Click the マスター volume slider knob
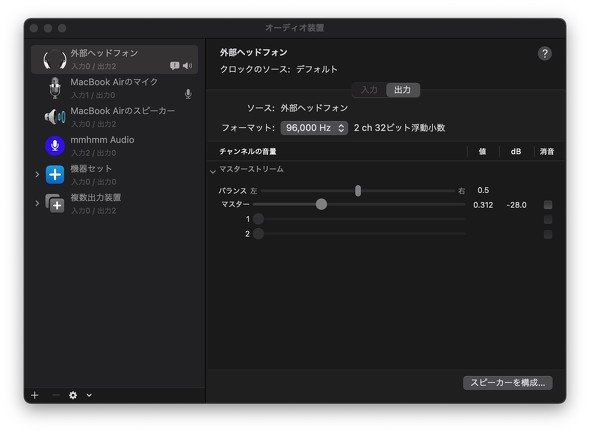590x433 pixels. click(321, 204)
